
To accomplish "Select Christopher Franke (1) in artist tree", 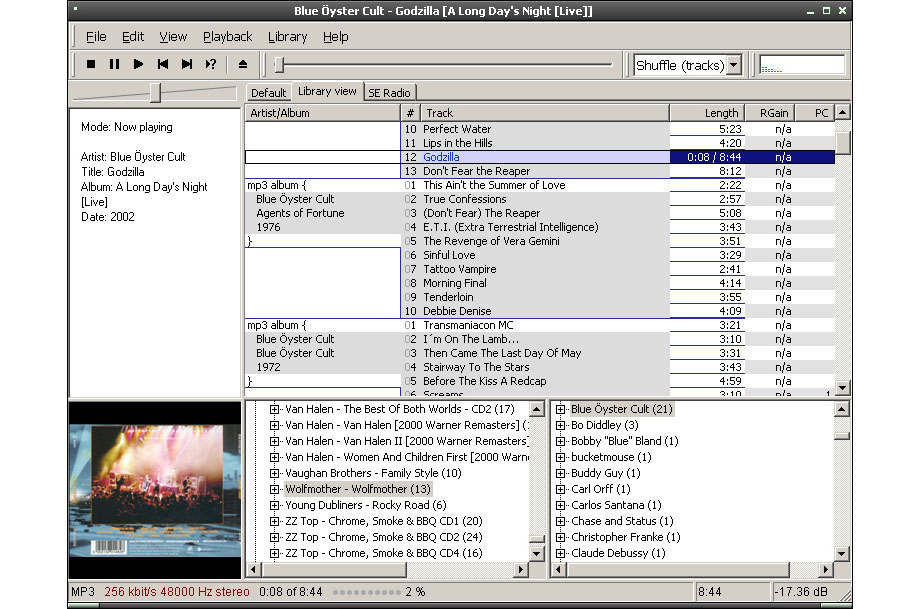I will (x=625, y=537).
